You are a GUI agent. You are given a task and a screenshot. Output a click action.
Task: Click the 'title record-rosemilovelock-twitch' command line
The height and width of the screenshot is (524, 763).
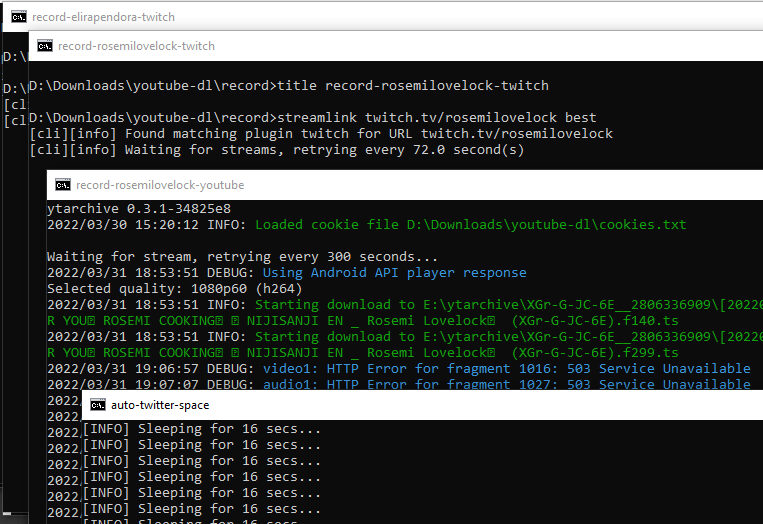pyautogui.click(x=289, y=86)
